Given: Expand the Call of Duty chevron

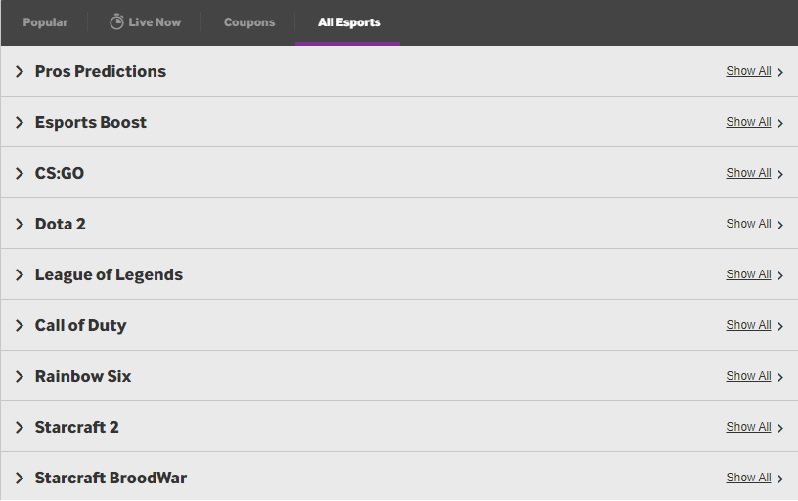Looking at the screenshot, I should tap(19, 325).
